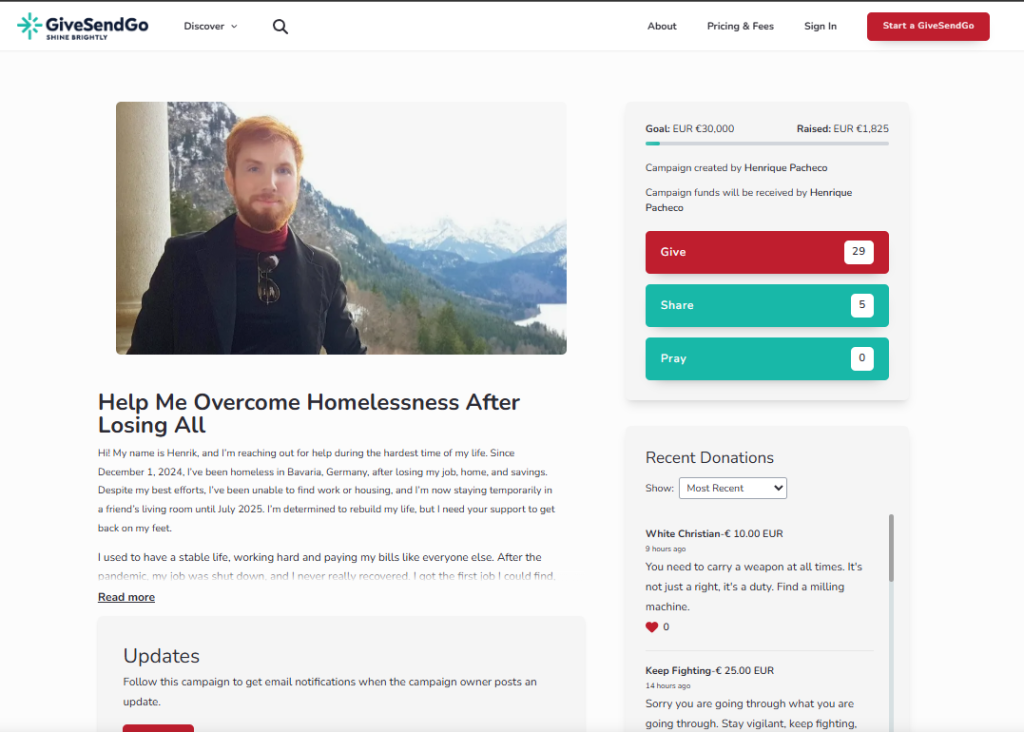Click the teal Share button
Image resolution: width=1024 pixels, height=732 pixels.
click(767, 306)
